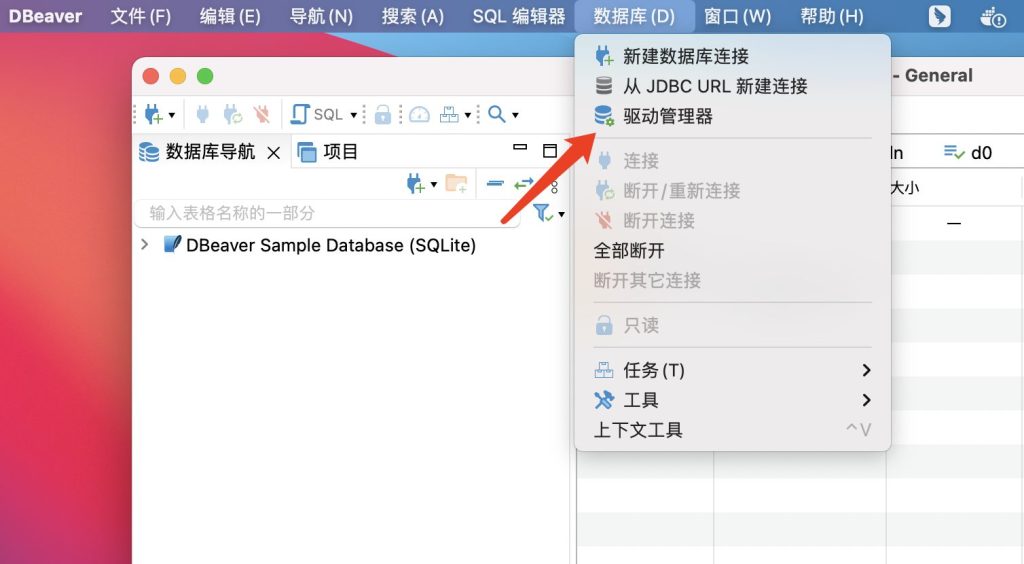This screenshot has width=1024, height=564.
Task: Expand the 工具 submenu chevron
Action: coord(866,400)
